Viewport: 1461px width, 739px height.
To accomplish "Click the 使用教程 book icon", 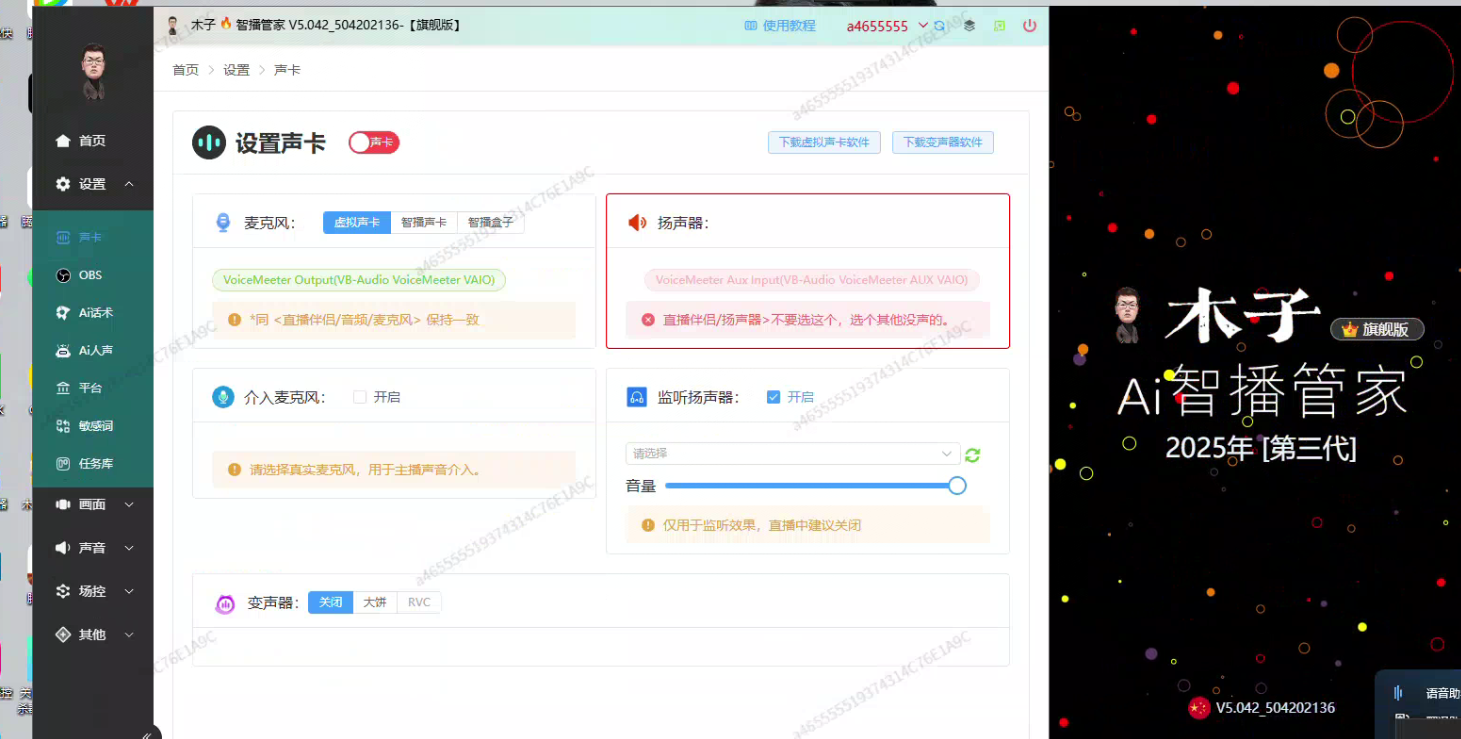I will [x=751, y=26].
